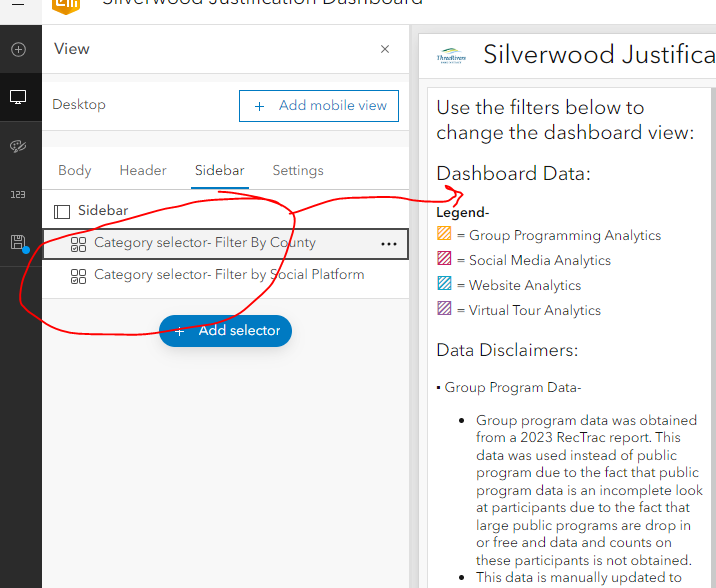
Task: Click the Add element plus icon
Action: [x=18, y=49]
